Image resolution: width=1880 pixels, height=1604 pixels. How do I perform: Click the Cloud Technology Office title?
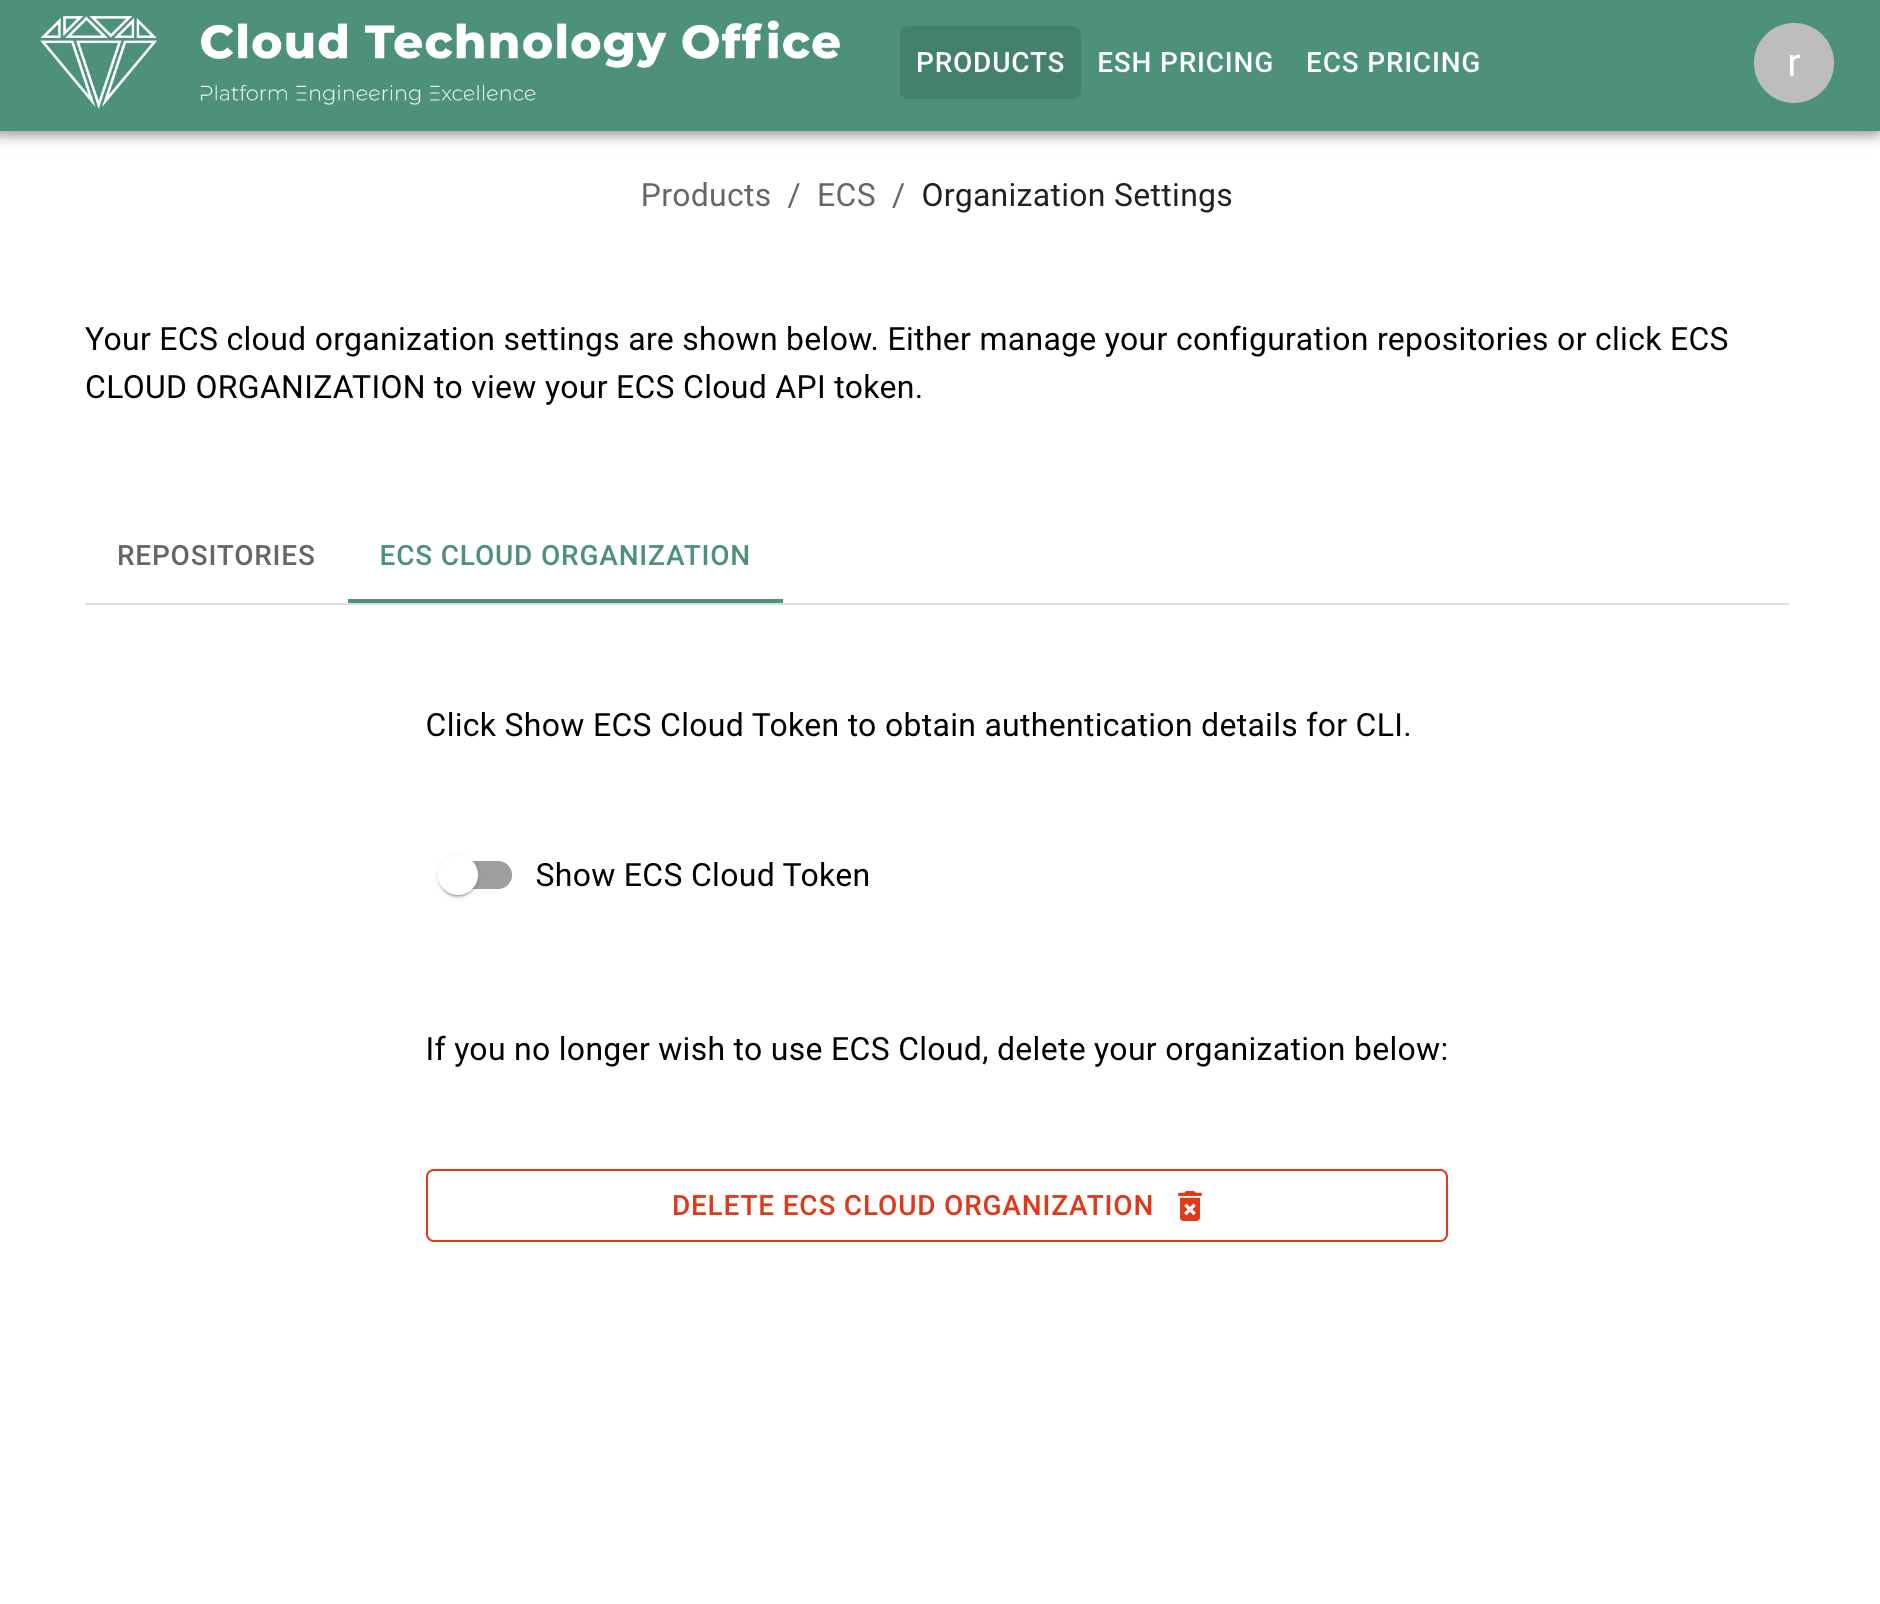tap(520, 43)
